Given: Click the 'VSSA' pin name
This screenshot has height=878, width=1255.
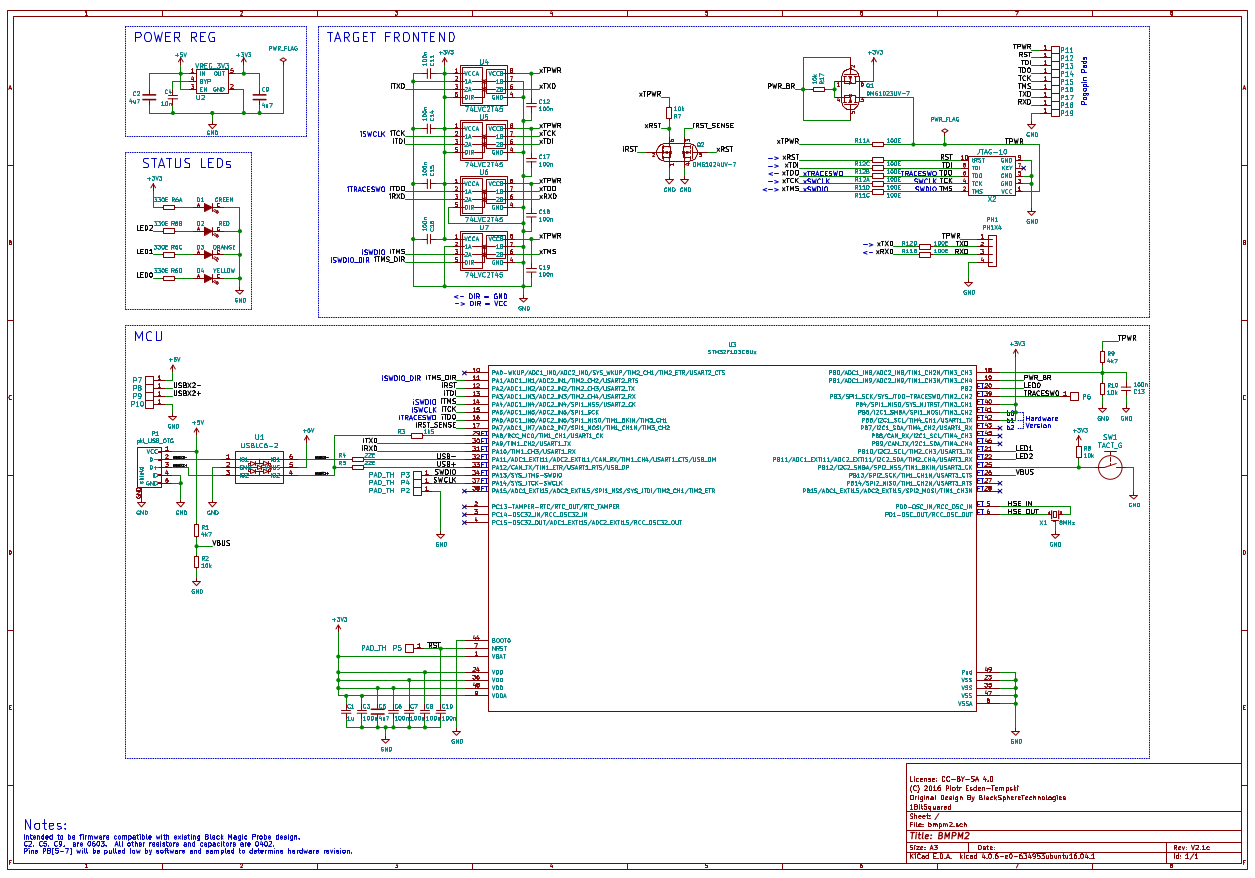Looking at the screenshot, I should (965, 704).
